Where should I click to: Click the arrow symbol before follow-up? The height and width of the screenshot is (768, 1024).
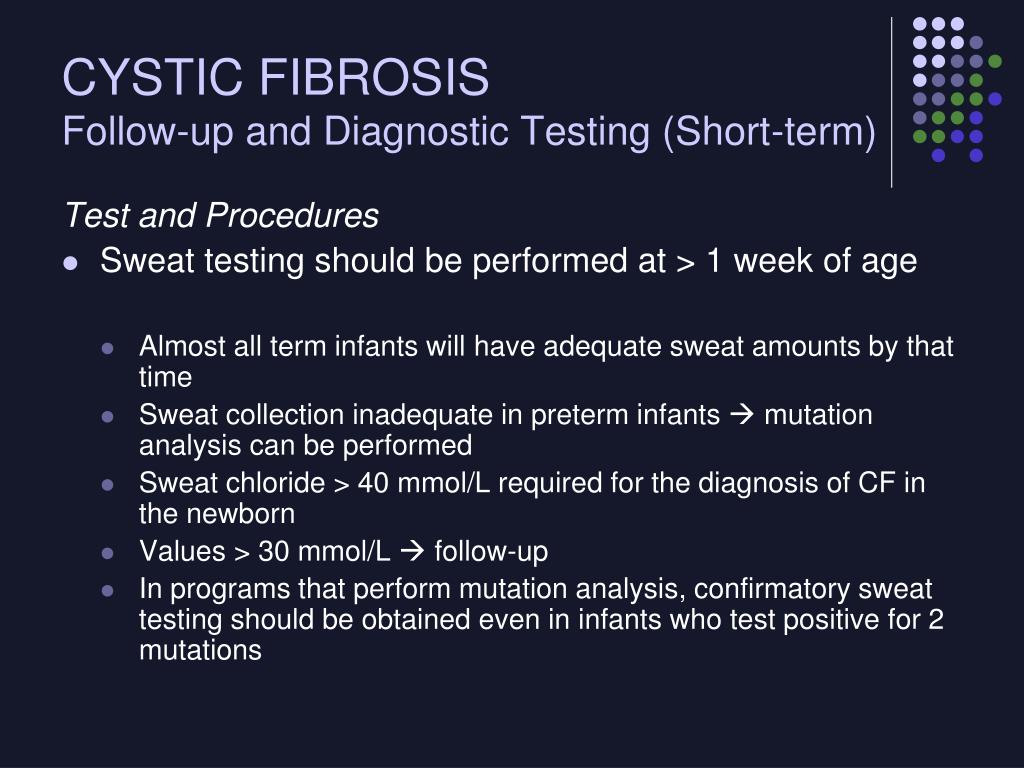tap(412, 551)
